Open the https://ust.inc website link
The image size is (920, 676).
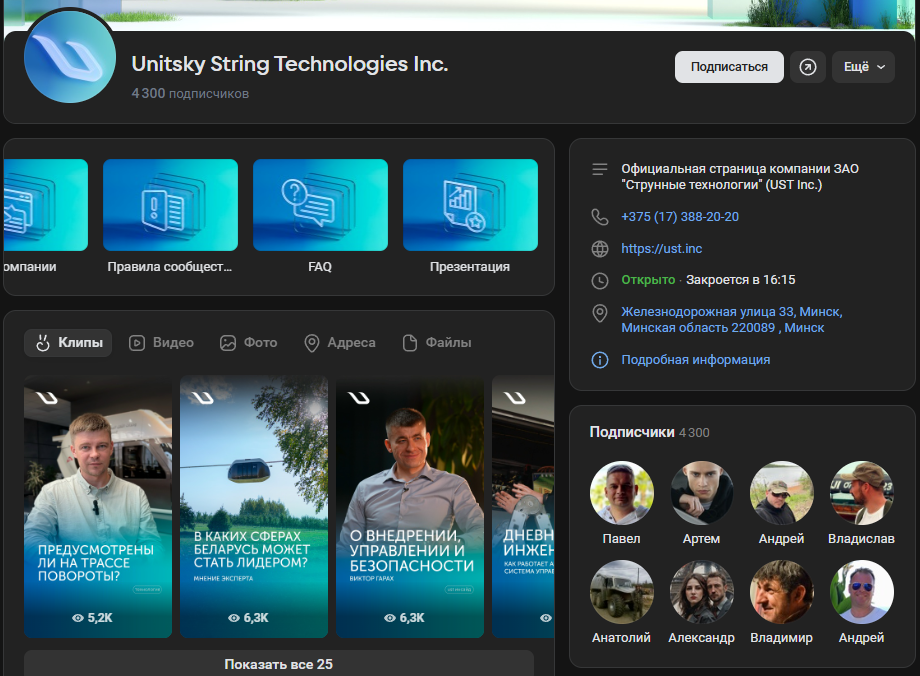point(662,249)
